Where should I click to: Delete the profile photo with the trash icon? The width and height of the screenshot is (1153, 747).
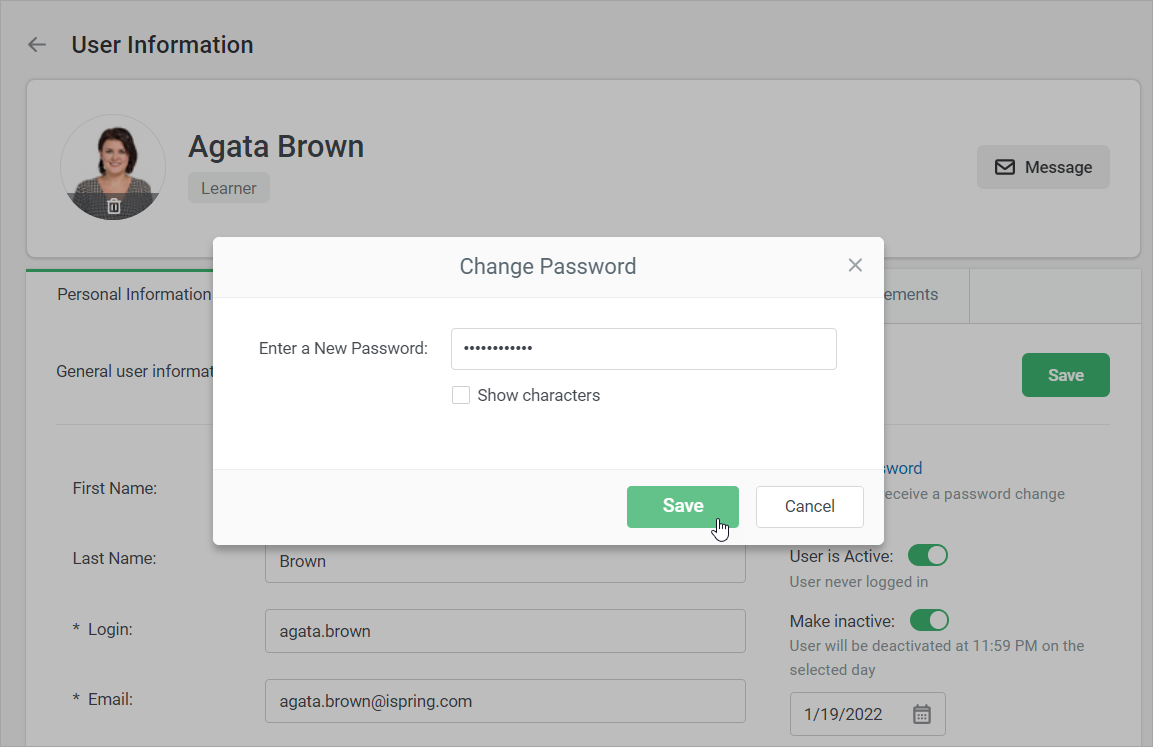click(114, 206)
